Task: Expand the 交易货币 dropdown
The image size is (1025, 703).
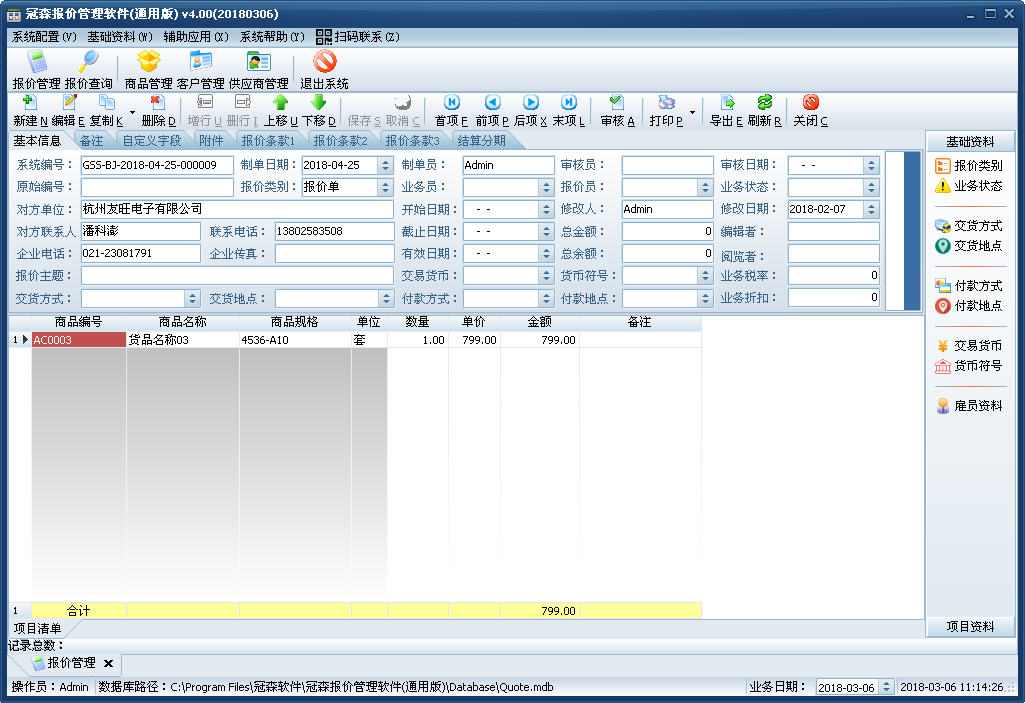Action: [547, 276]
